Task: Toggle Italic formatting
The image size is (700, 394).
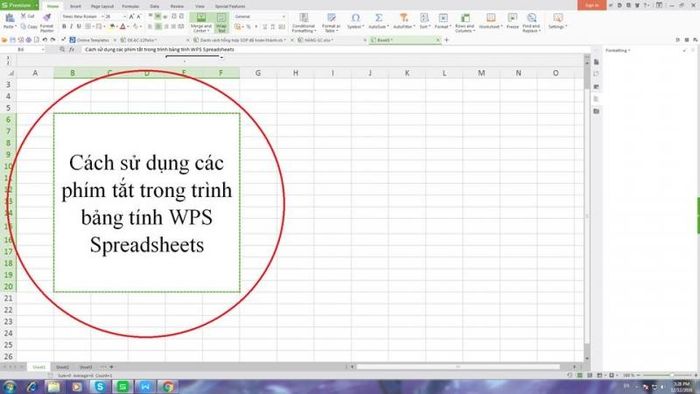Action: 71,27
